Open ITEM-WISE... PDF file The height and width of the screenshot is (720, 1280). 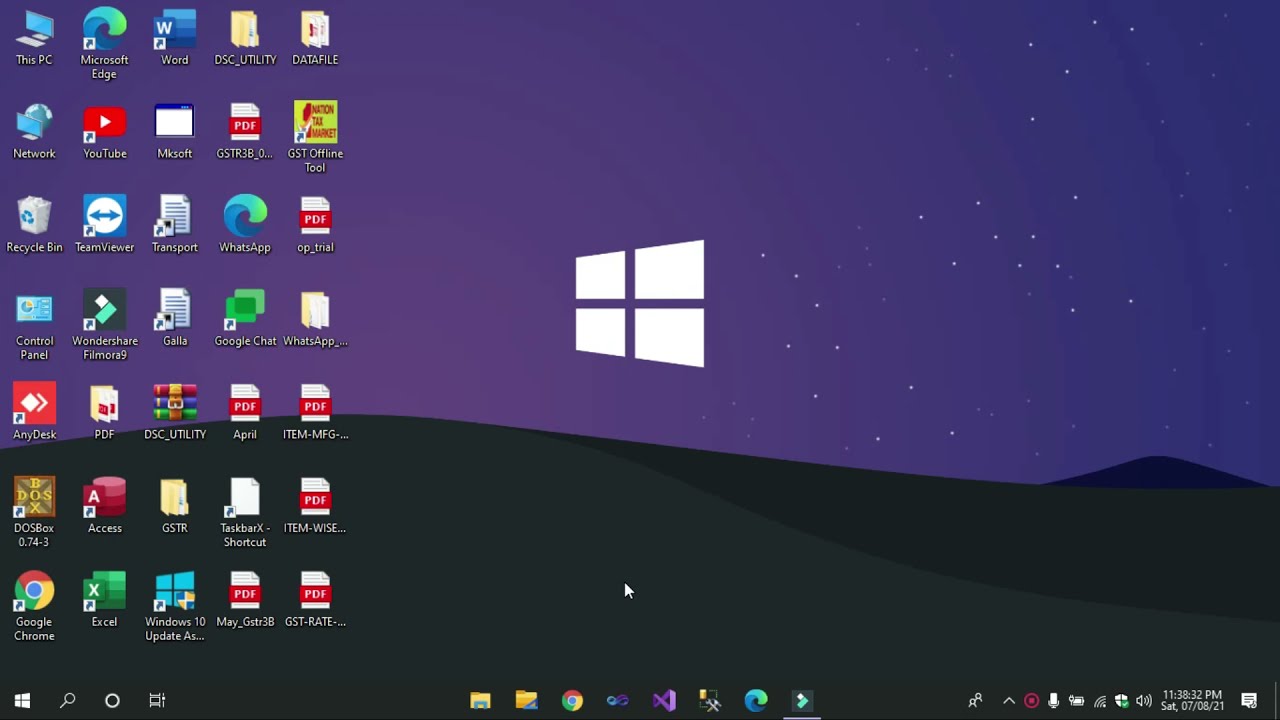point(315,506)
